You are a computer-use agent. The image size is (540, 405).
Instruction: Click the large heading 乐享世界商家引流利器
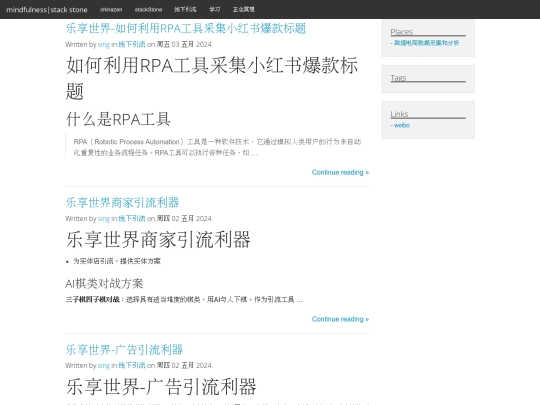click(158, 240)
